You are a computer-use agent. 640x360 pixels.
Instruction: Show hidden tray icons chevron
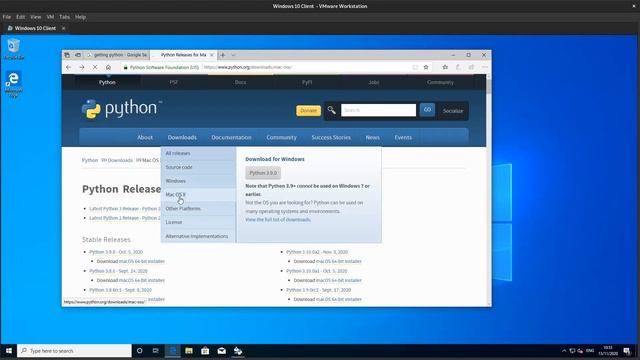pos(564,351)
